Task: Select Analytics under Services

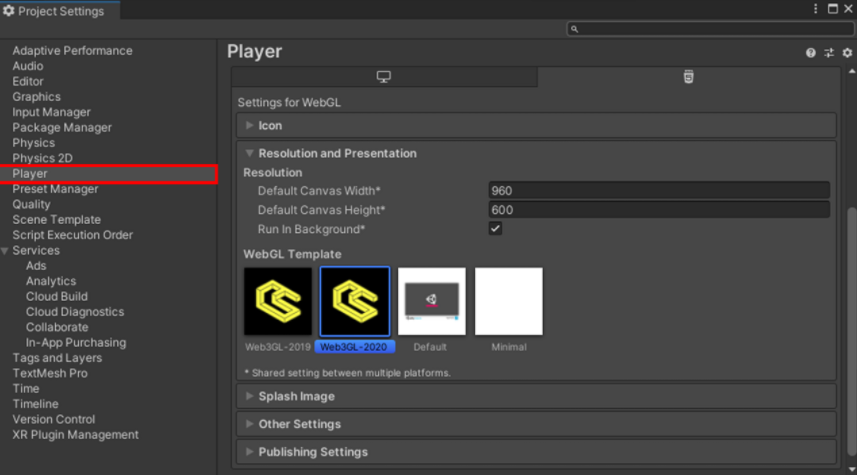Action: point(51,281)
